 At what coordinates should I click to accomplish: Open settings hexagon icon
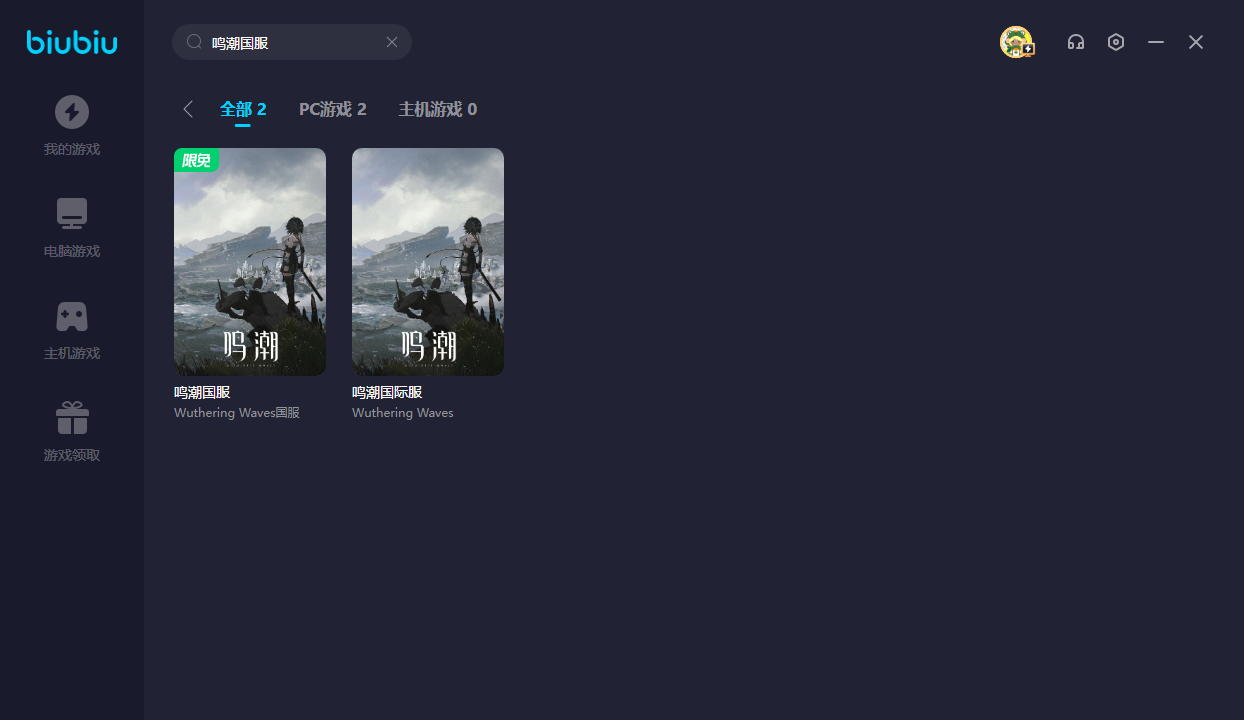point(1116,42)
